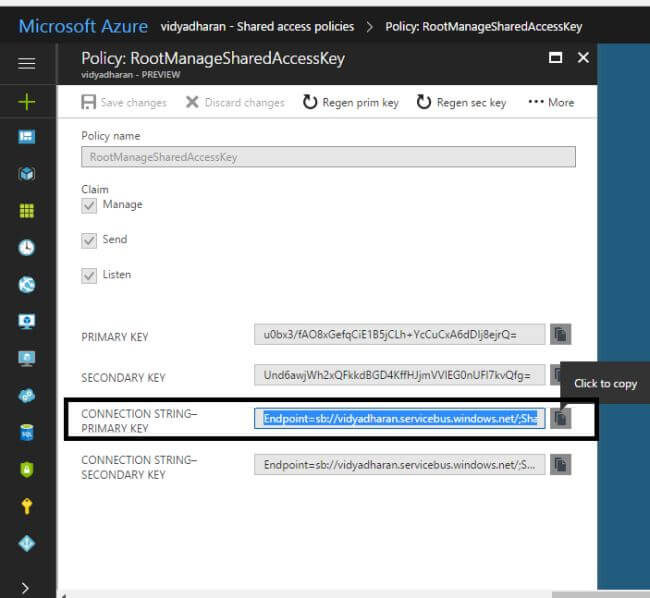Click the Policy name input field

328,157
